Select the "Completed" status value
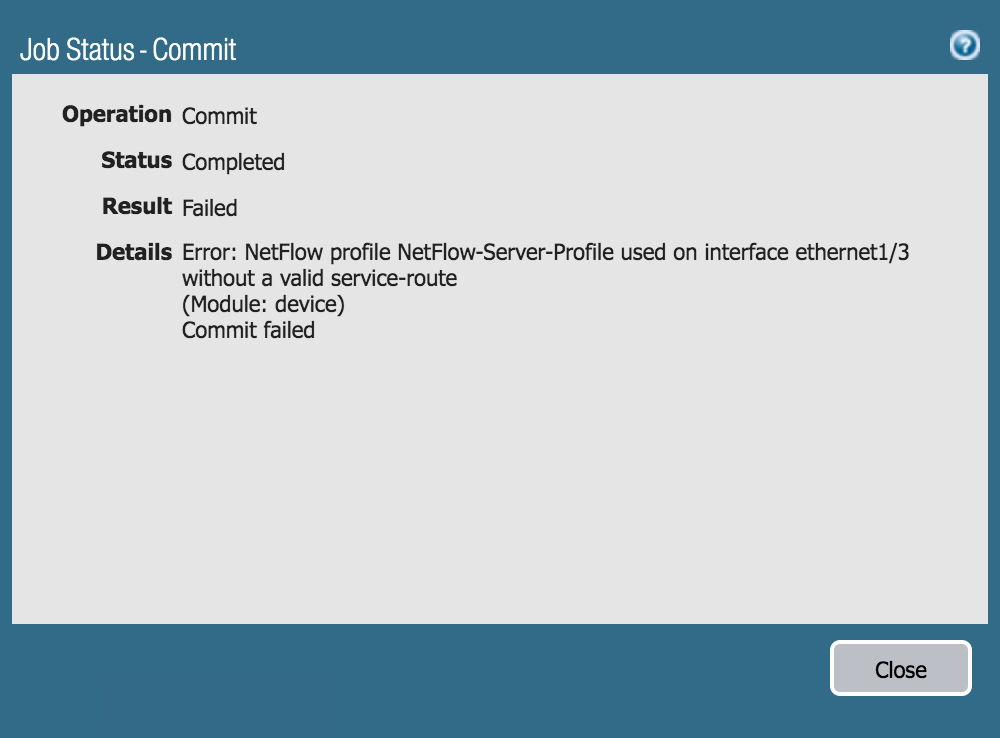The height and width of the screenshot is (738, 1000). 233,163
